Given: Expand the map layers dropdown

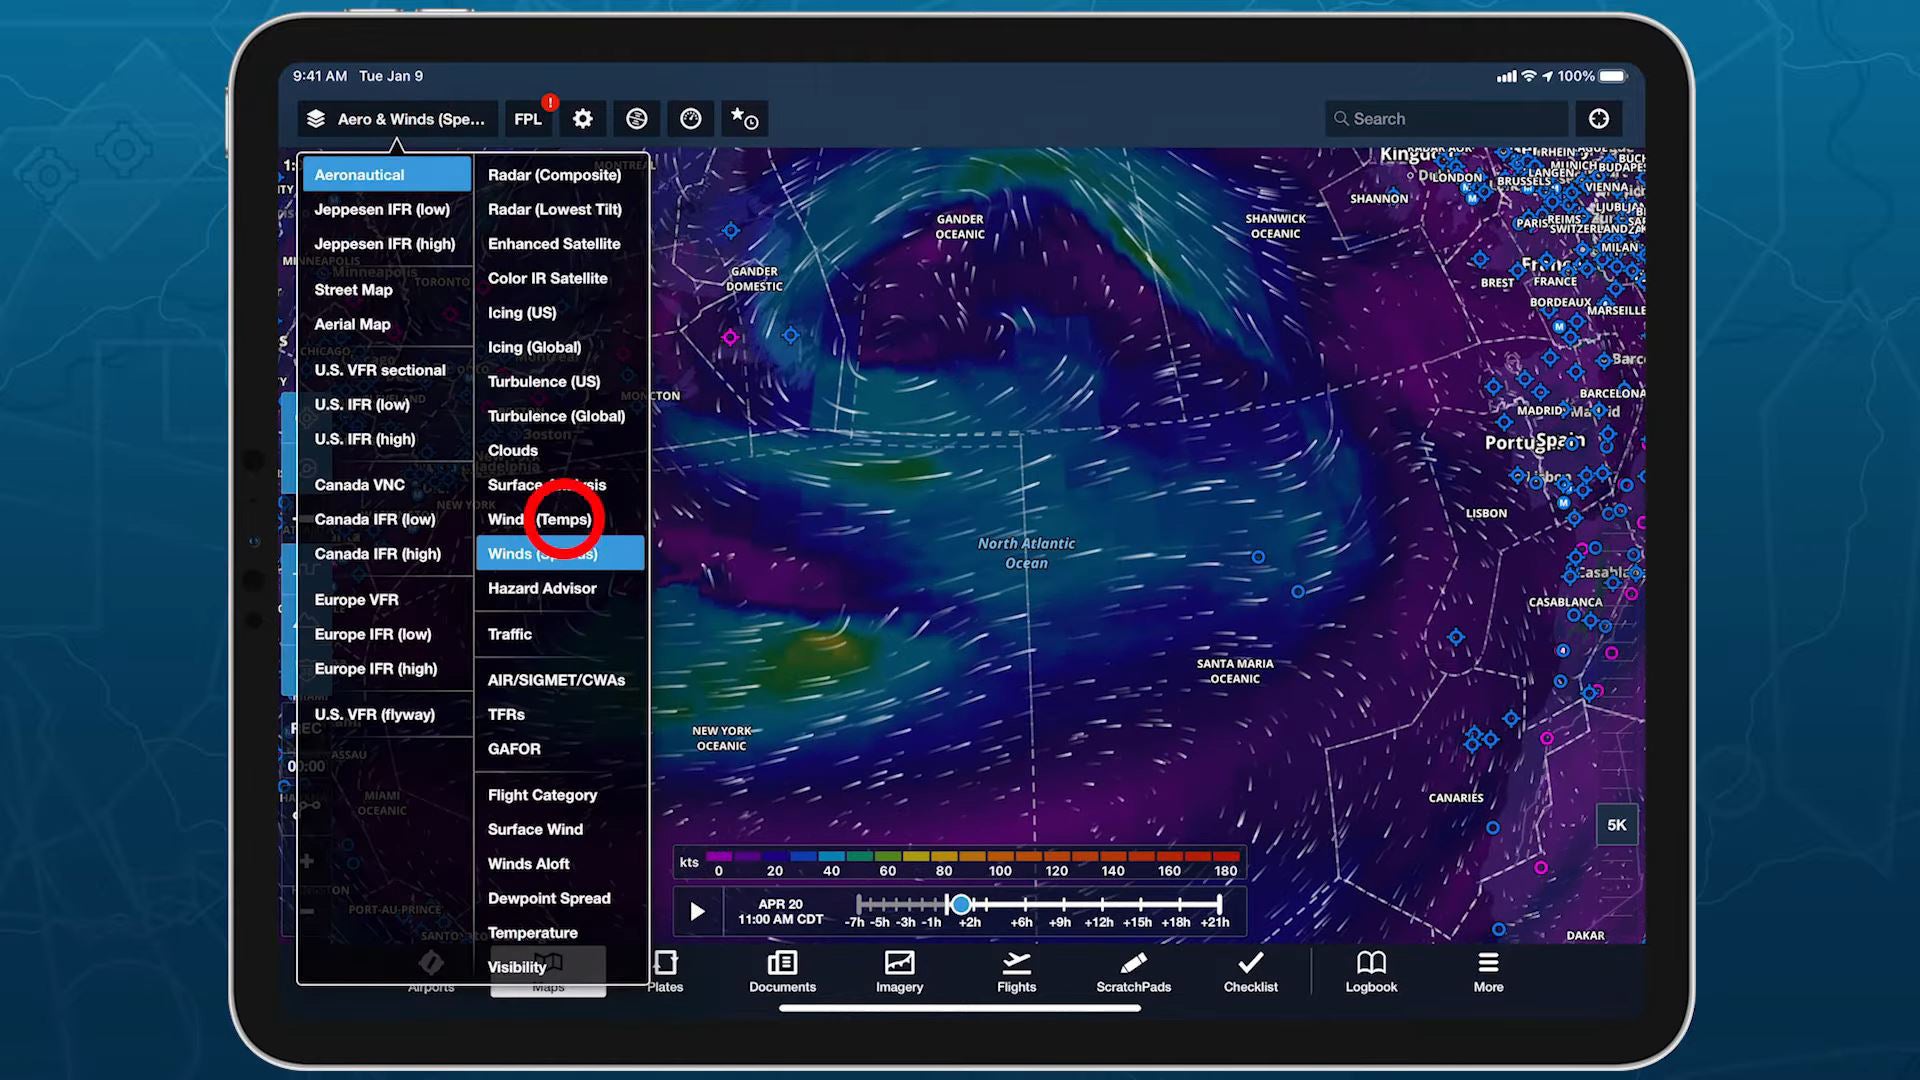Looking at the screenshot, I should click(x=397, y=119).
